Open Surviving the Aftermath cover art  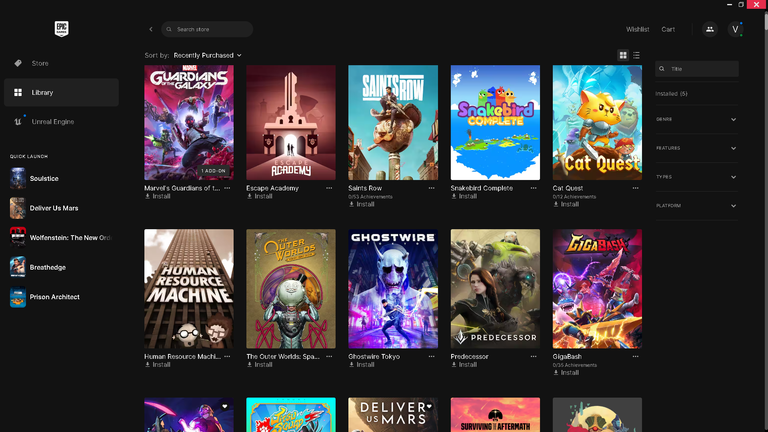495,415
